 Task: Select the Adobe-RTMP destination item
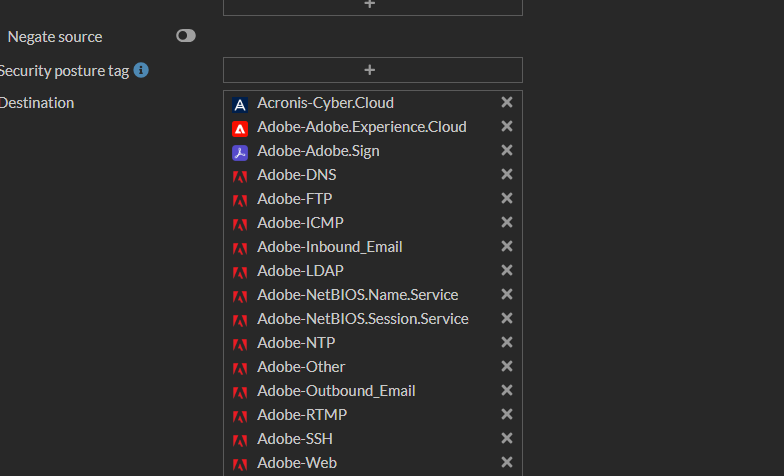[302, 415]
